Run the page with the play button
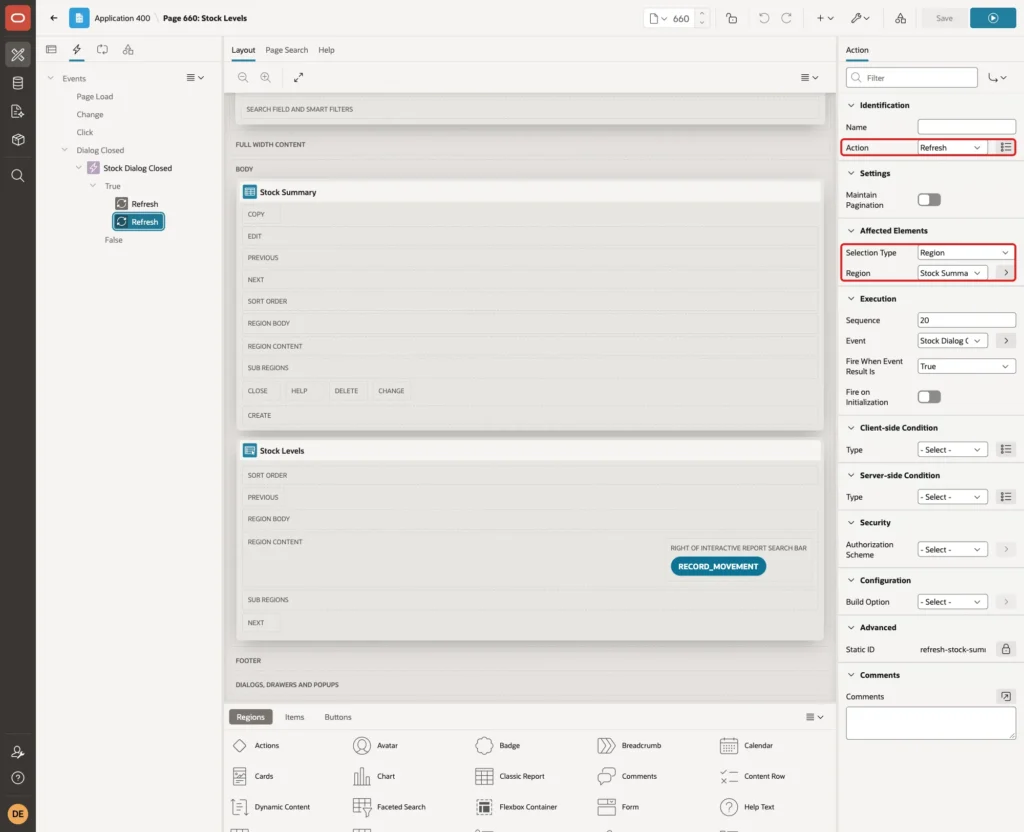The width and height of the screenshot is (1024, 832). [x=993, y=18]
